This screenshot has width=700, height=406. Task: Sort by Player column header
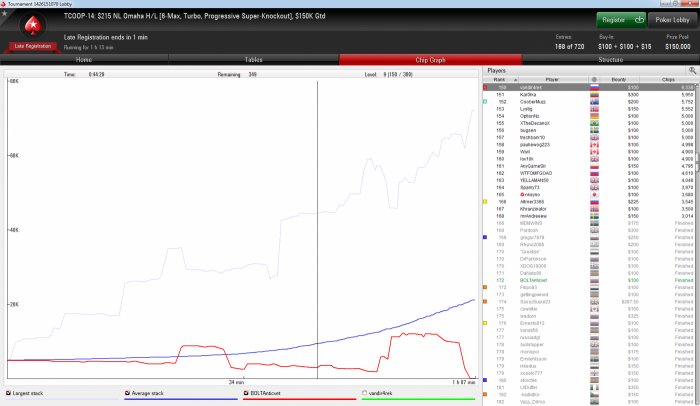pos(552,80)
